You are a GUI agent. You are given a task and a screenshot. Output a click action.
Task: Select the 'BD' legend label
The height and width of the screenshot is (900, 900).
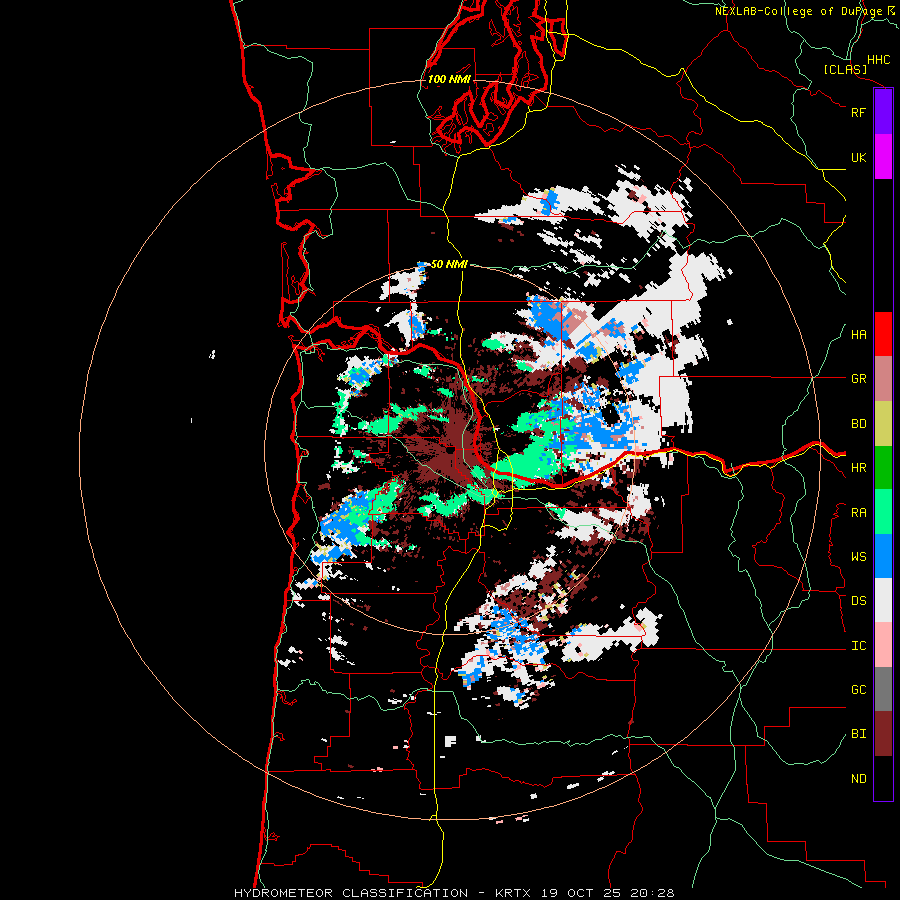[858, 424]
